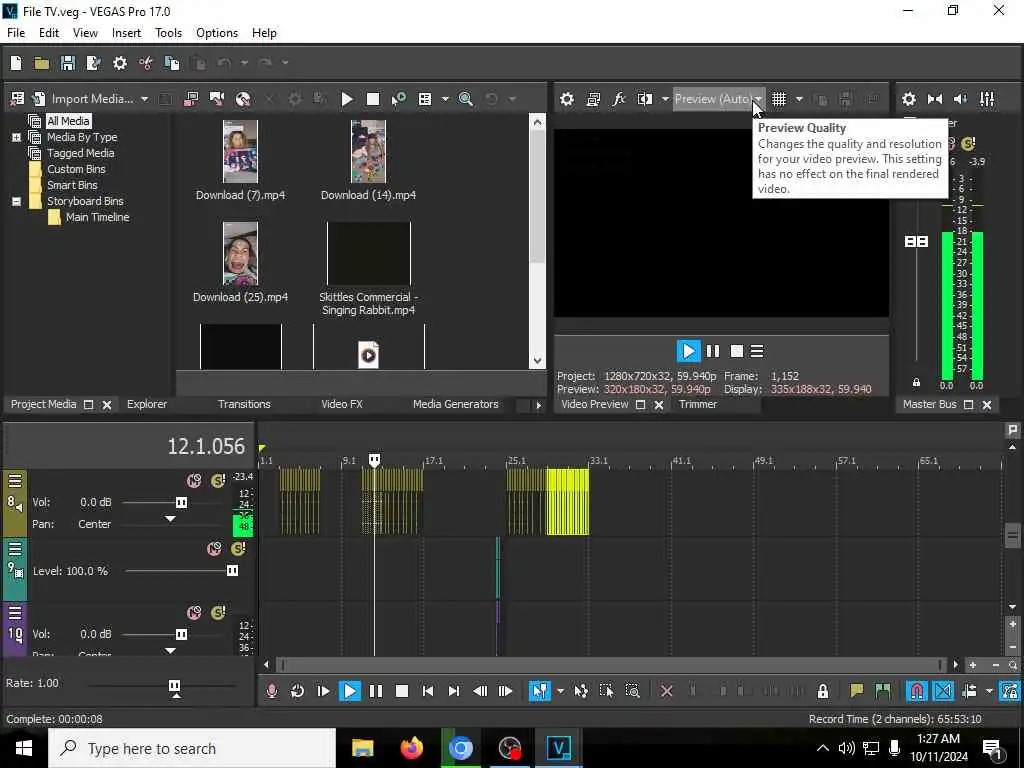This screenshot has height=768, width=1024.
Task: Open the Overlays grid dropdown arrow
Action: point(799,99)
